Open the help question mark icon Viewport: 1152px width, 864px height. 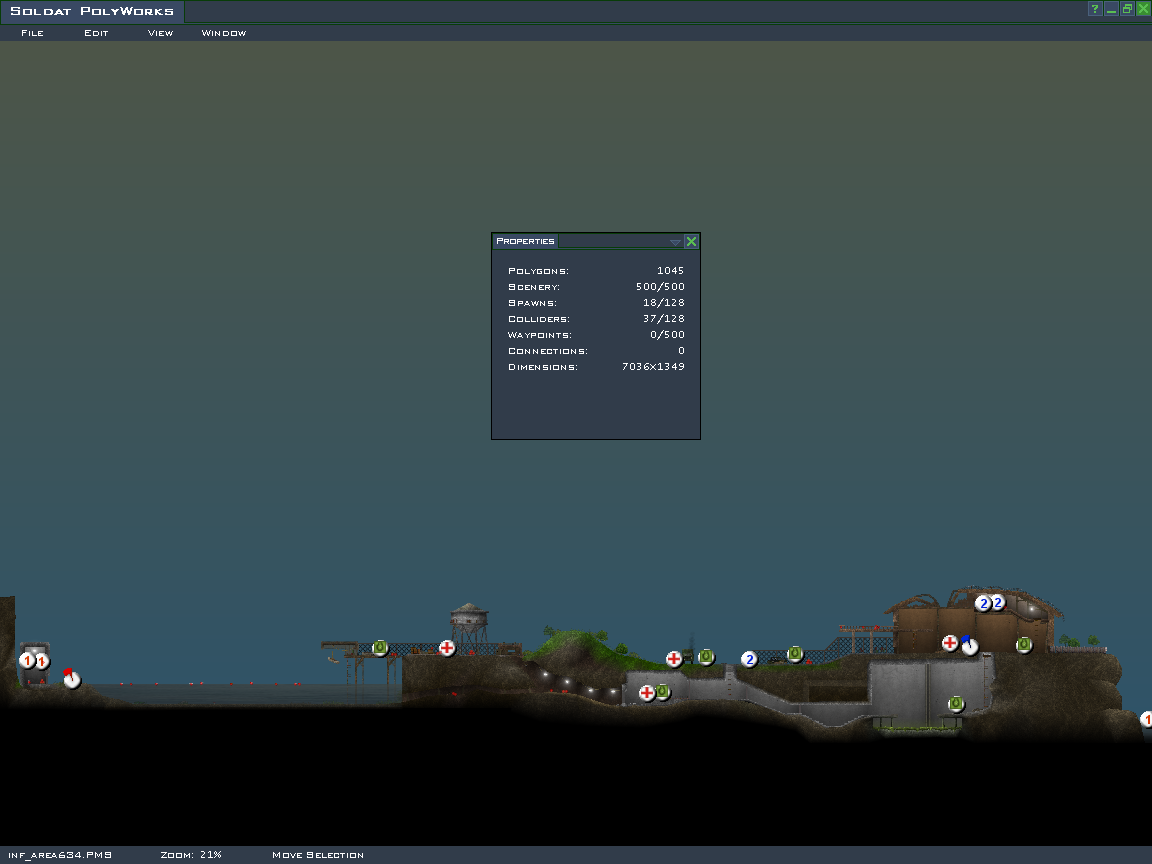pyautogui.click(x=1095, y=9)
